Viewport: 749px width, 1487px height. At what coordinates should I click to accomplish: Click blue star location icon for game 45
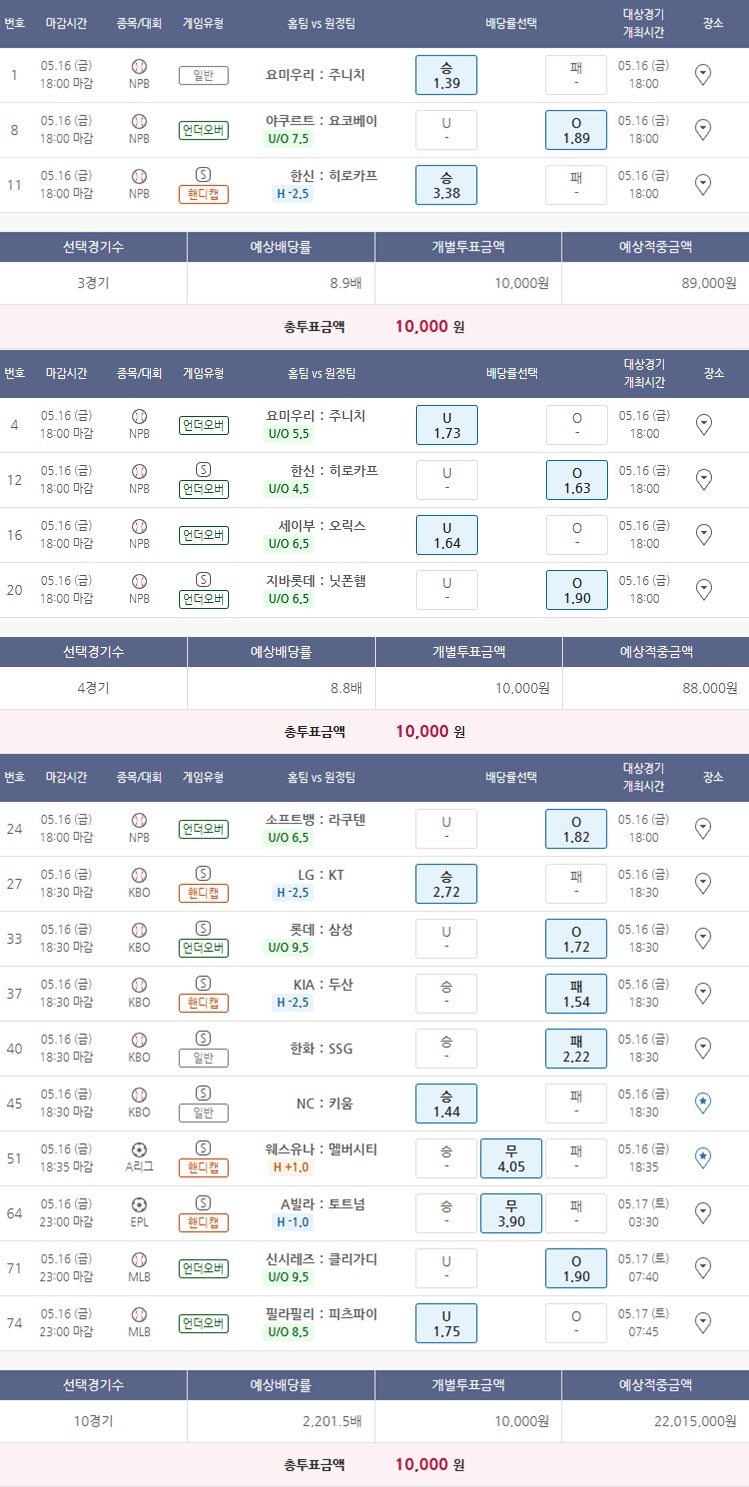click(x=703, y=1102)
